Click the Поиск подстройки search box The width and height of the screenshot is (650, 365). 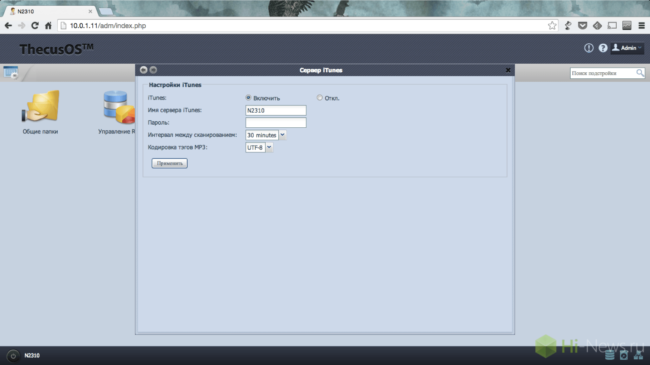(x=603, y=73)
